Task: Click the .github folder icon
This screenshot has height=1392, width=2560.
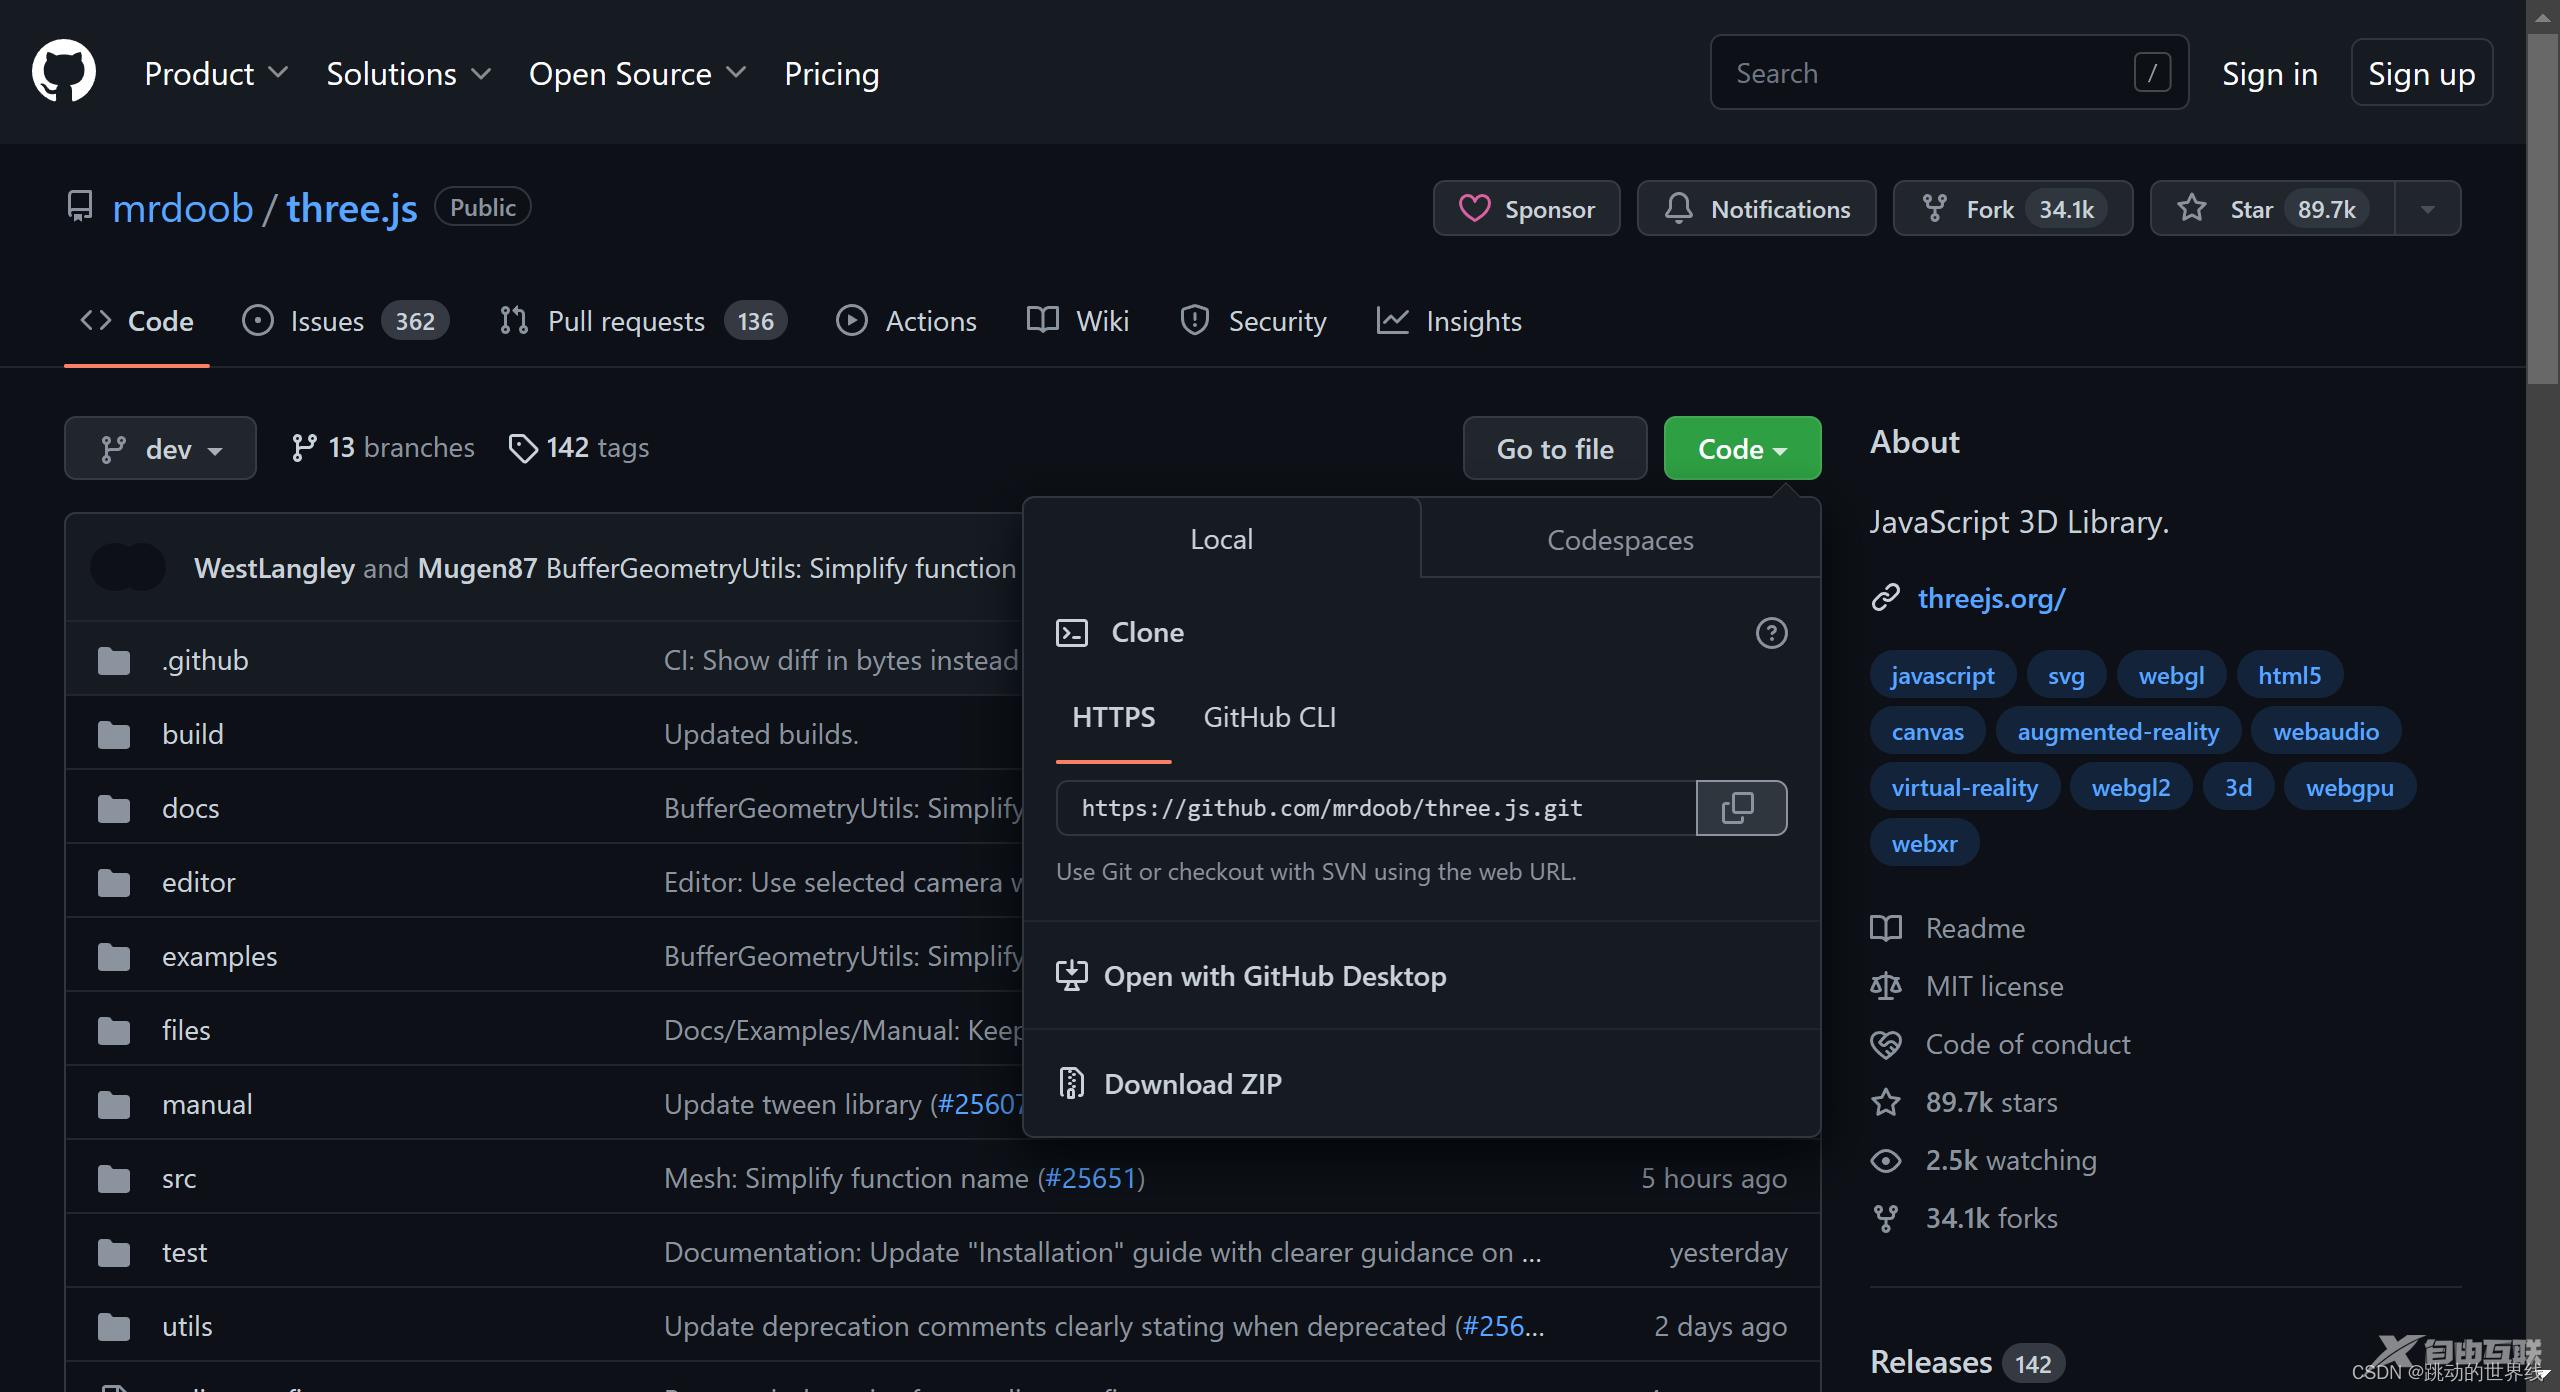Action: pos(114,661)
